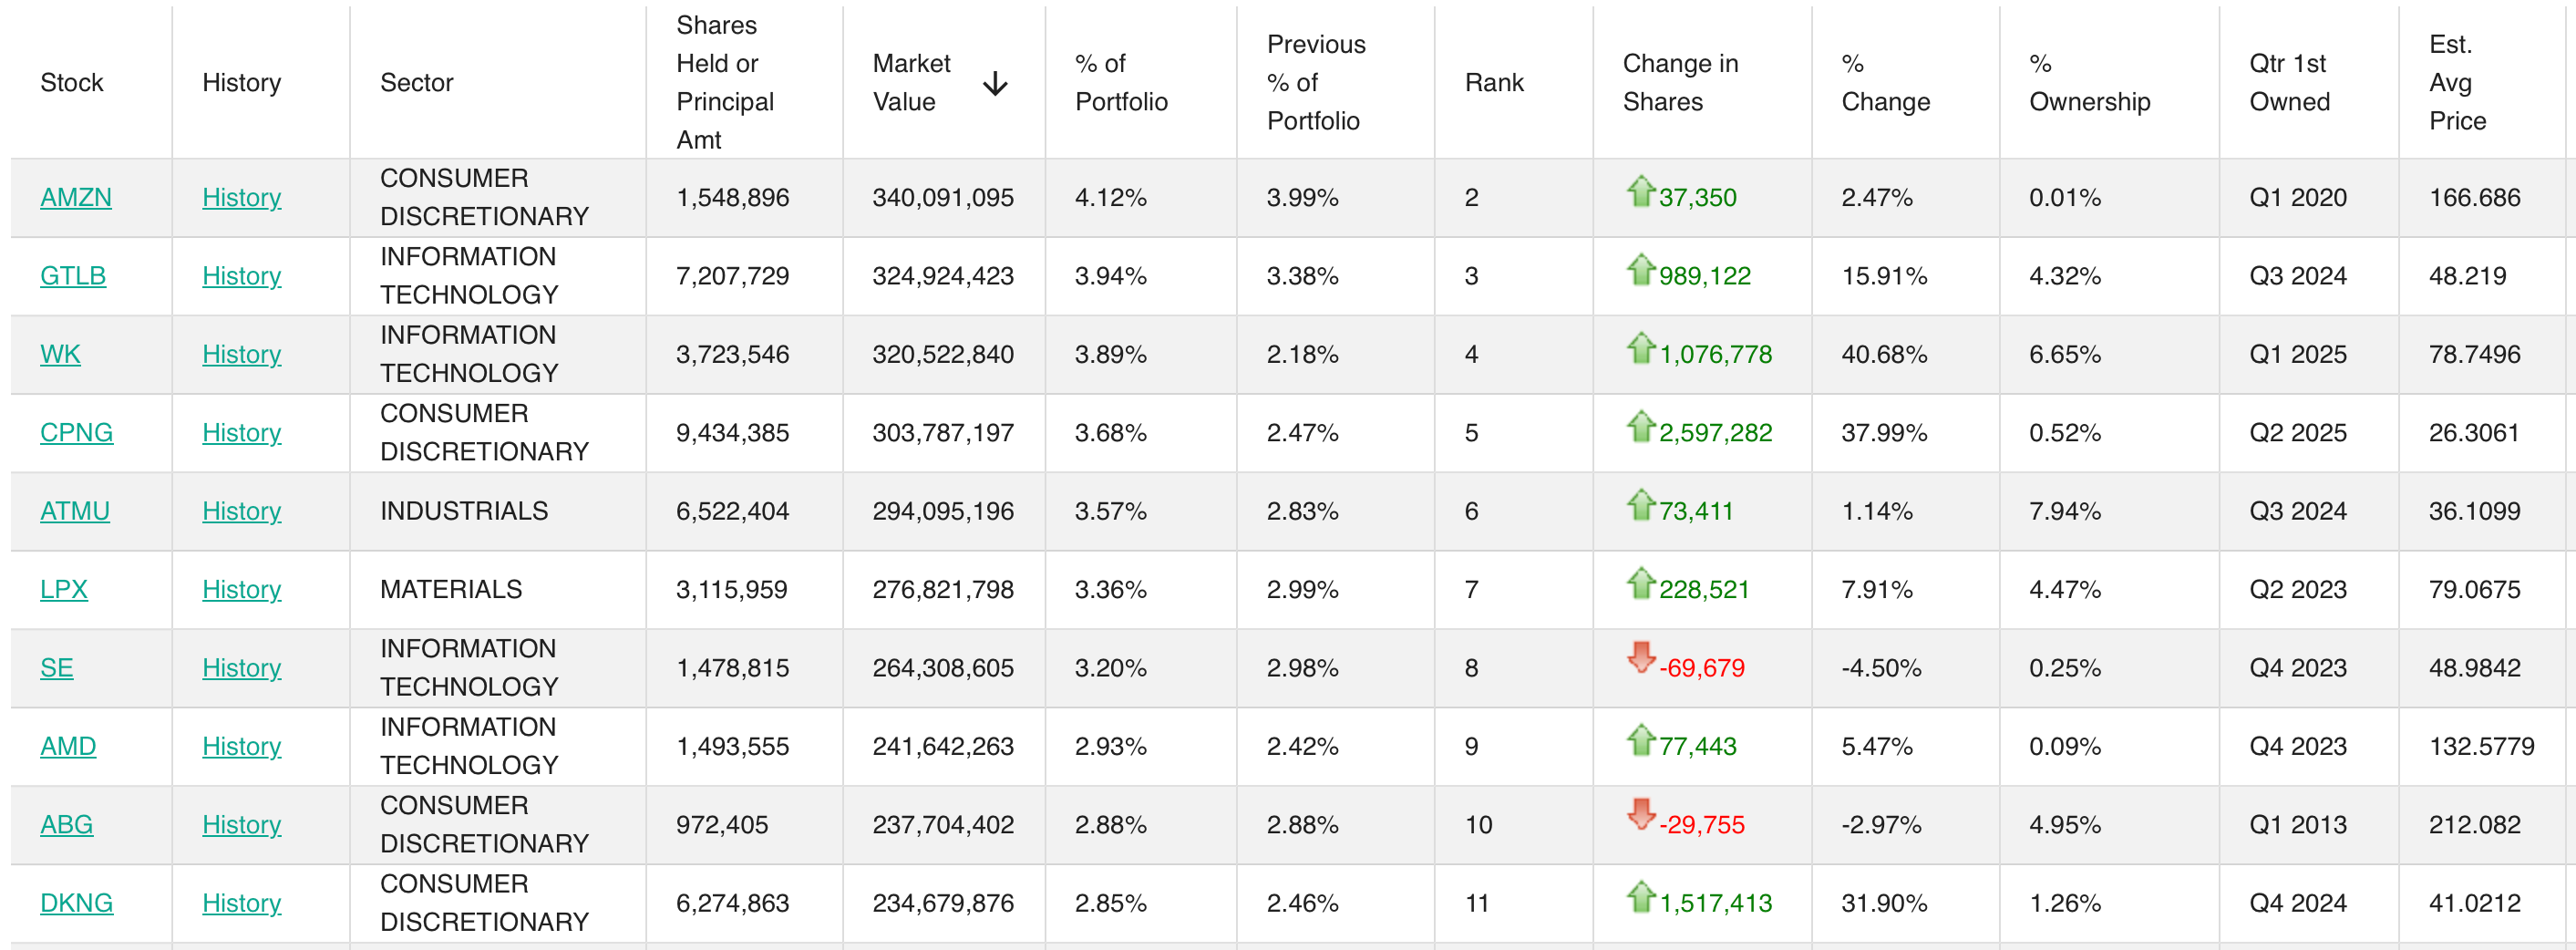
Task: Sort by the % Change column header
Action: pyautogui.click(x=1885, y=83)
